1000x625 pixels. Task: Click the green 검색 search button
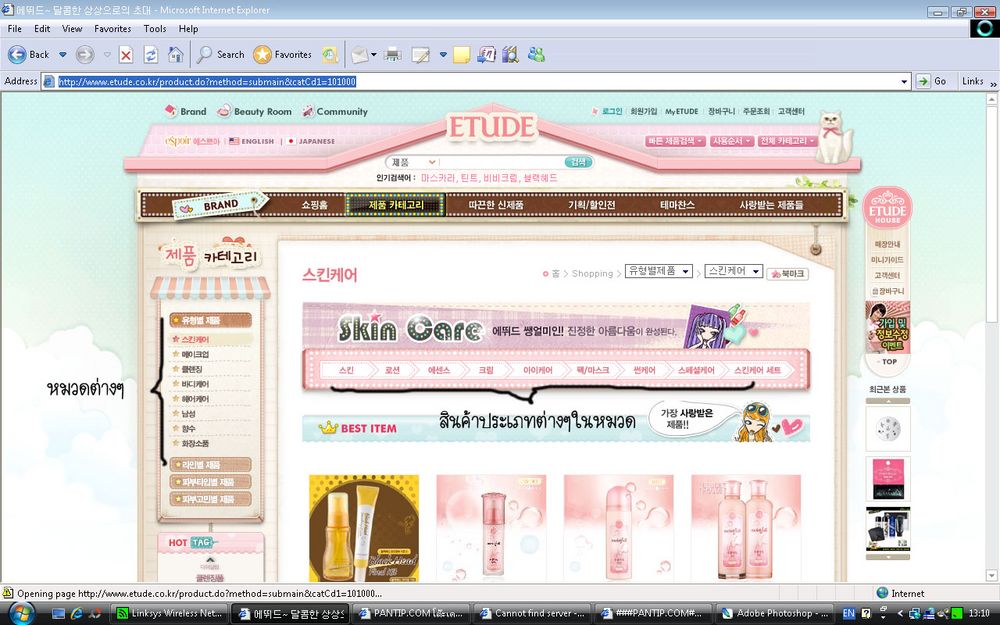tap(578, 162)
